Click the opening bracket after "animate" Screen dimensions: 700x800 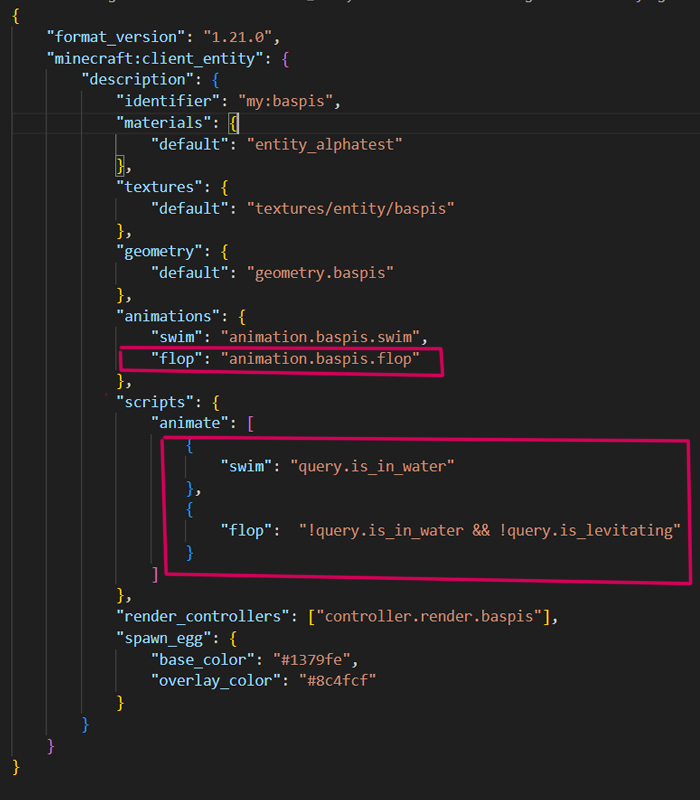coord(251,423)
